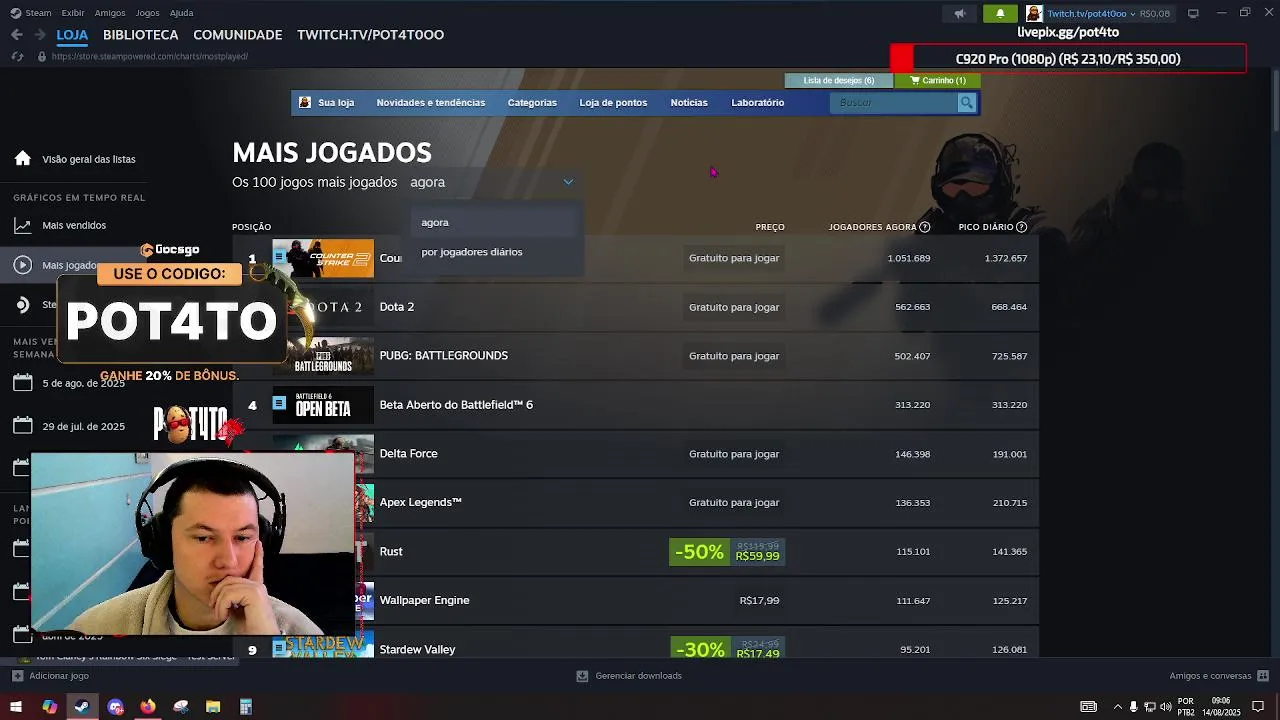Go forward with the Steam forward arrow
Viewport: 1280px width, 720px height.
tap(40, 34)
